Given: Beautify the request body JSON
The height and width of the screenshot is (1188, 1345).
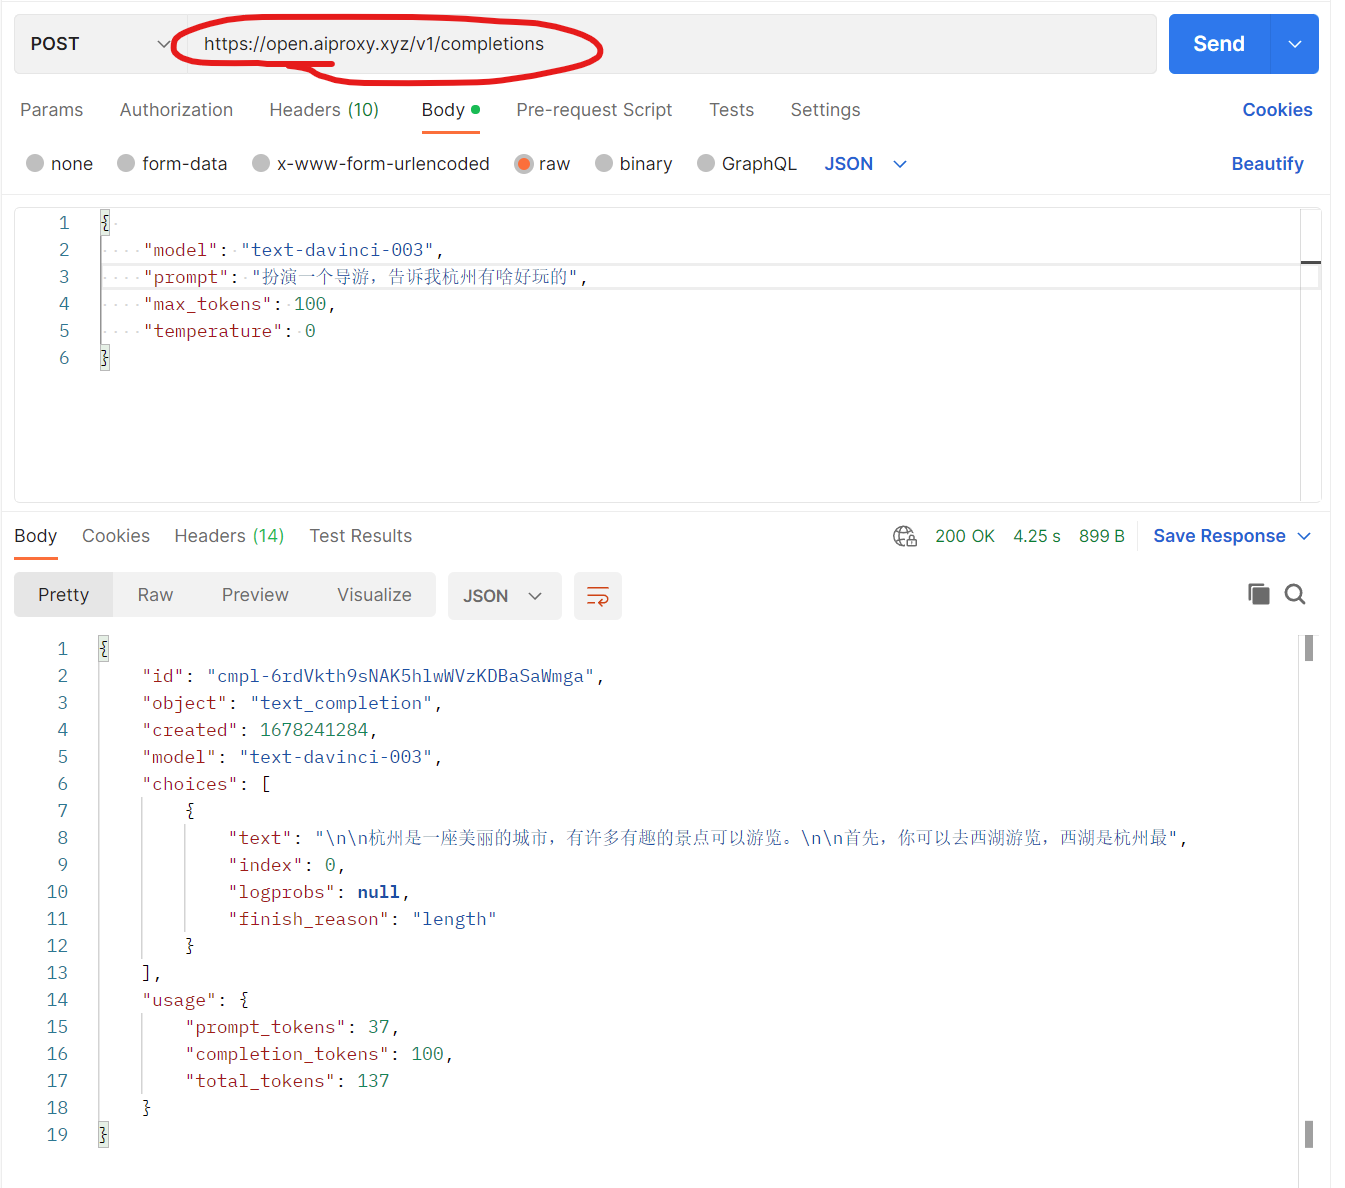Looking at the screenshot, I should (x=1267, y=163).
